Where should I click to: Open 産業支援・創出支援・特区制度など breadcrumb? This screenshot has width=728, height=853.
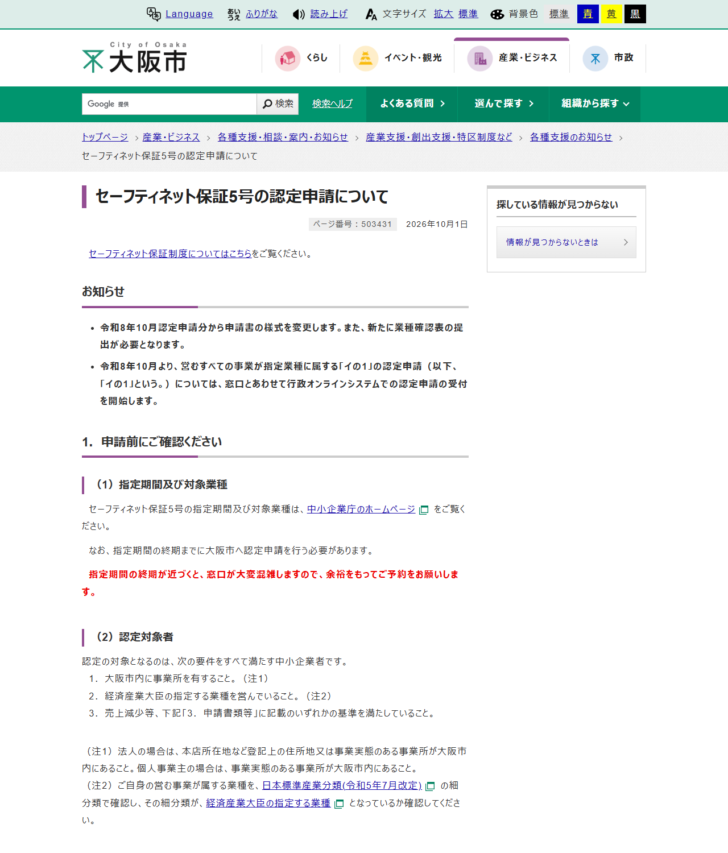[x=439, y=137]
